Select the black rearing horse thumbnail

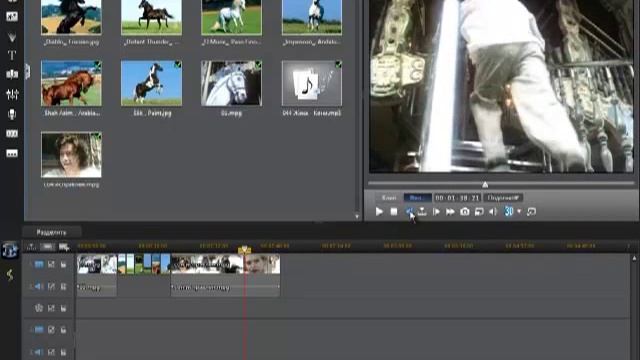click(71, 17)
